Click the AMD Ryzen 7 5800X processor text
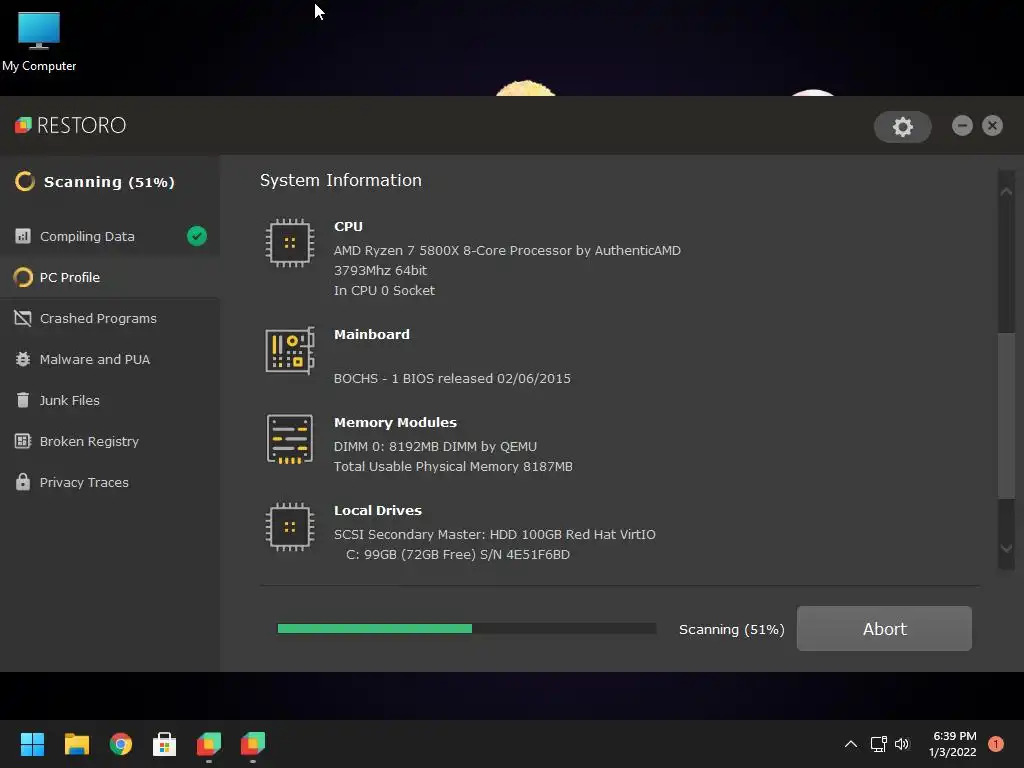The height and width of the screenshot is (768, 1024). pyautogui.click(x=507, y=250)
